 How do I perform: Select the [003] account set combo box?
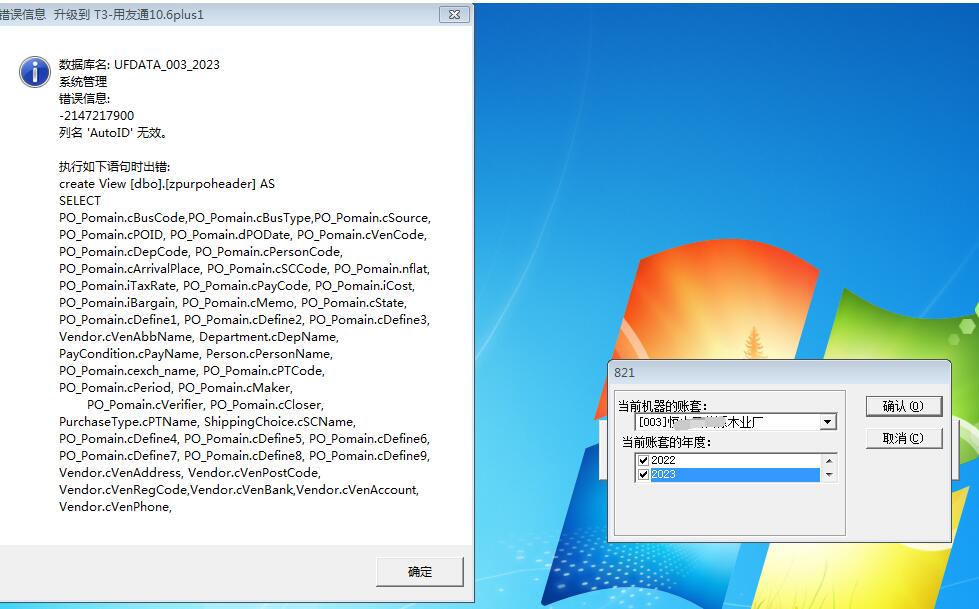[735, 422]
